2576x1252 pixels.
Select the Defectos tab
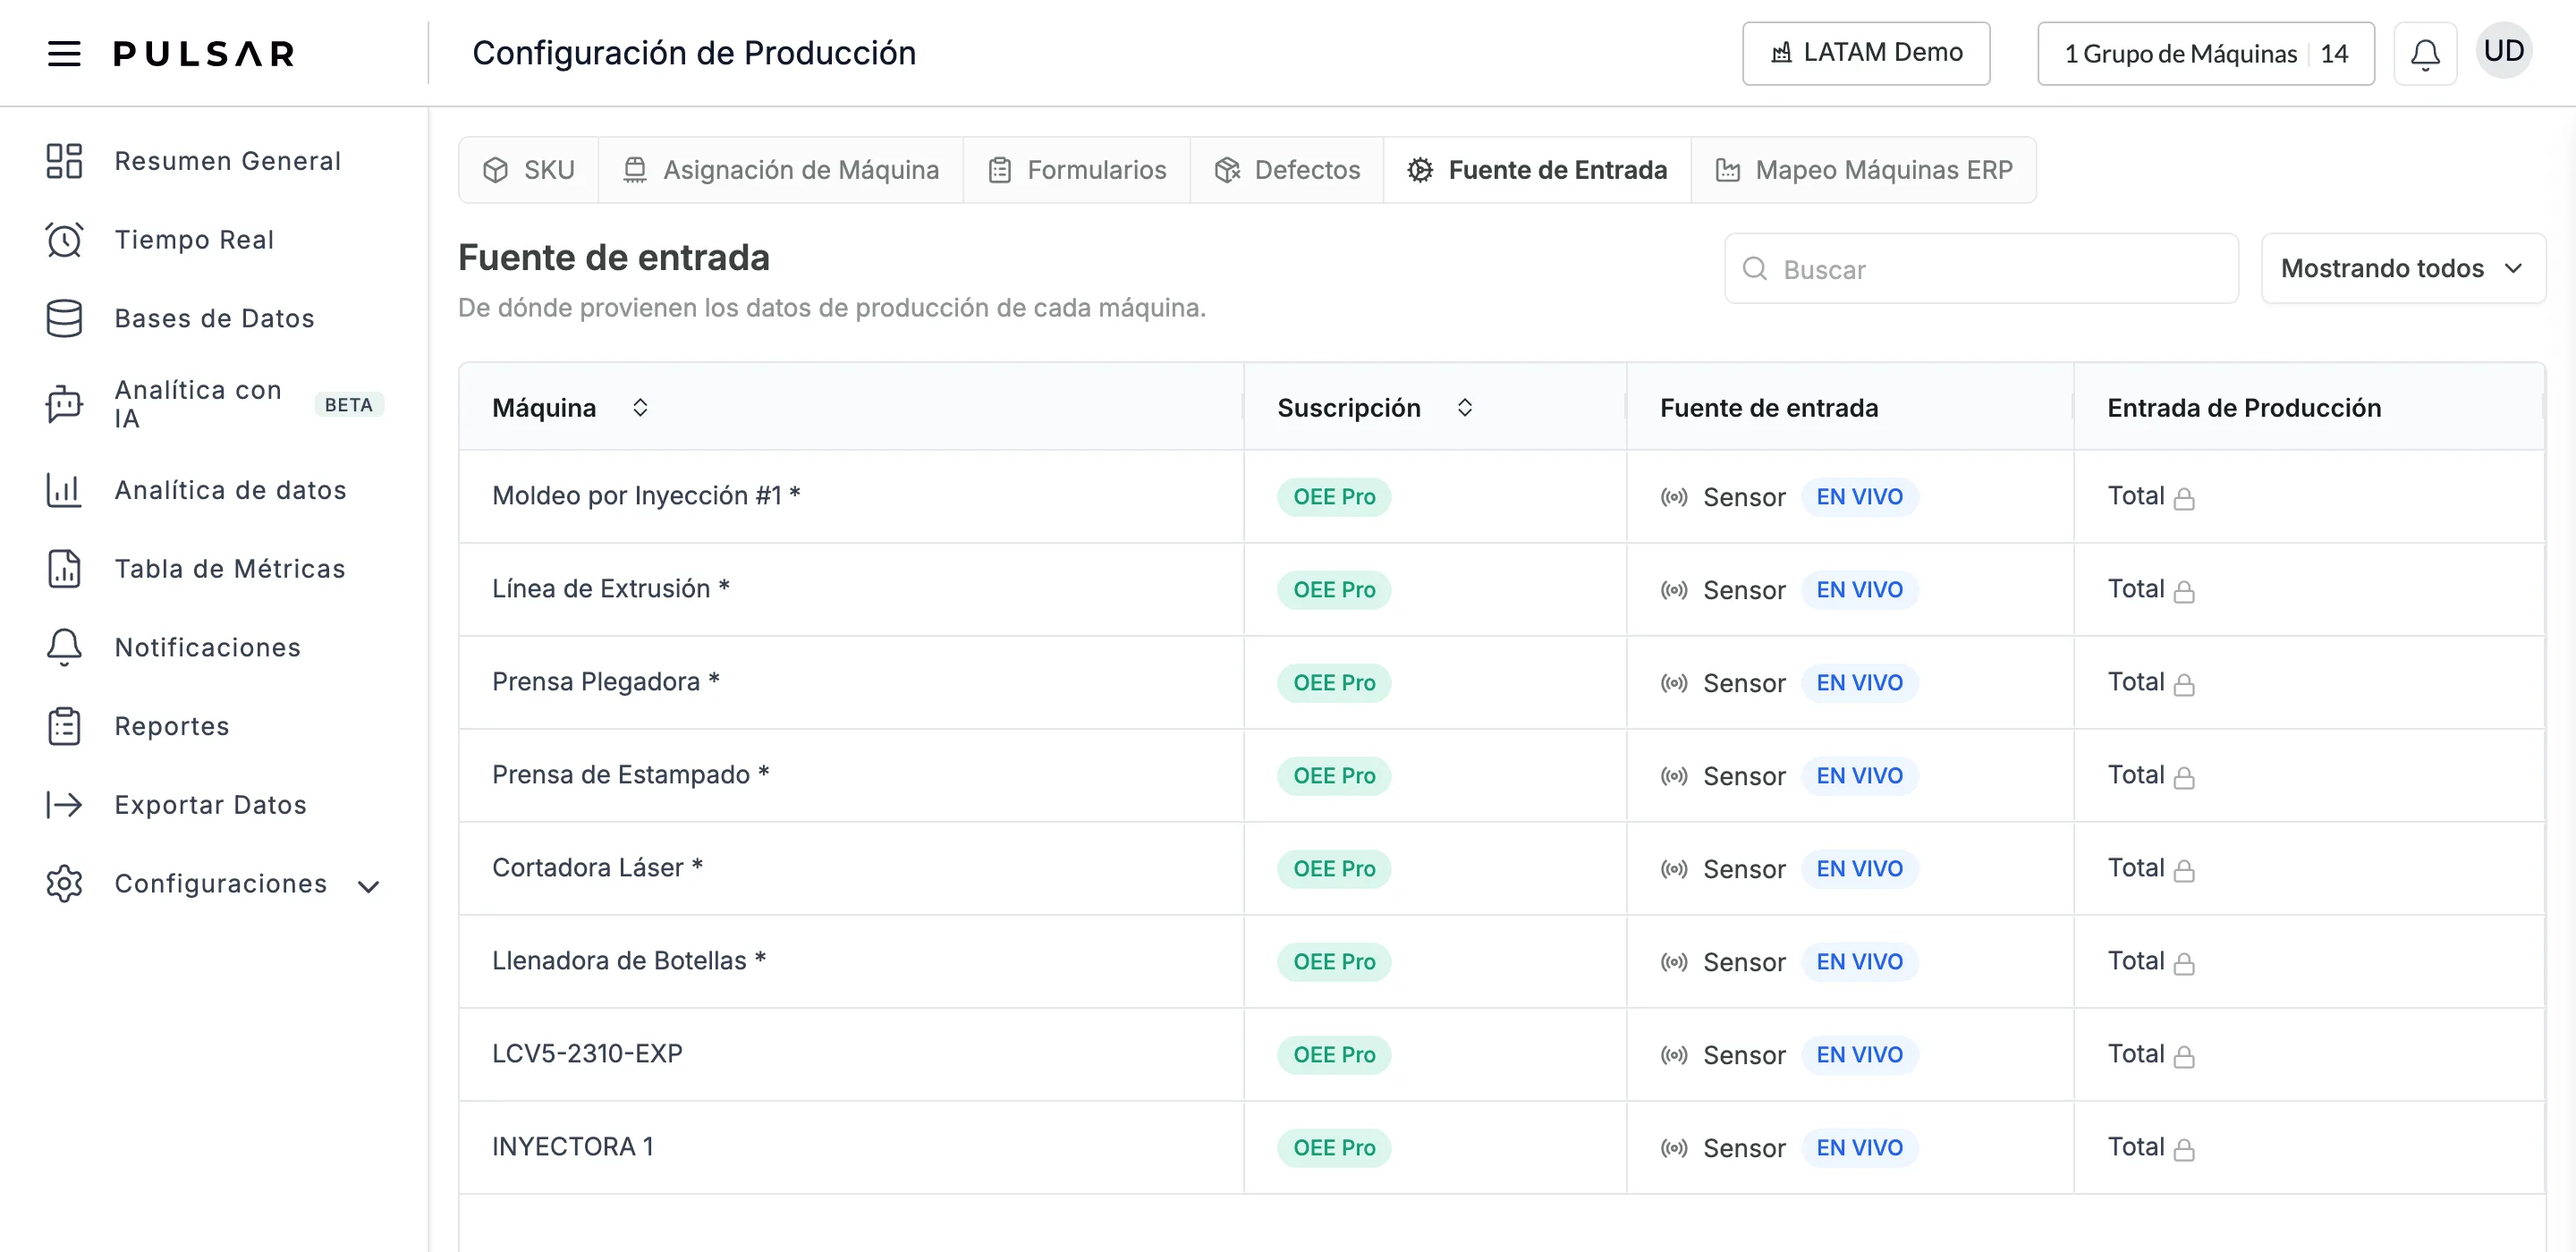(x=1287, y=170)
